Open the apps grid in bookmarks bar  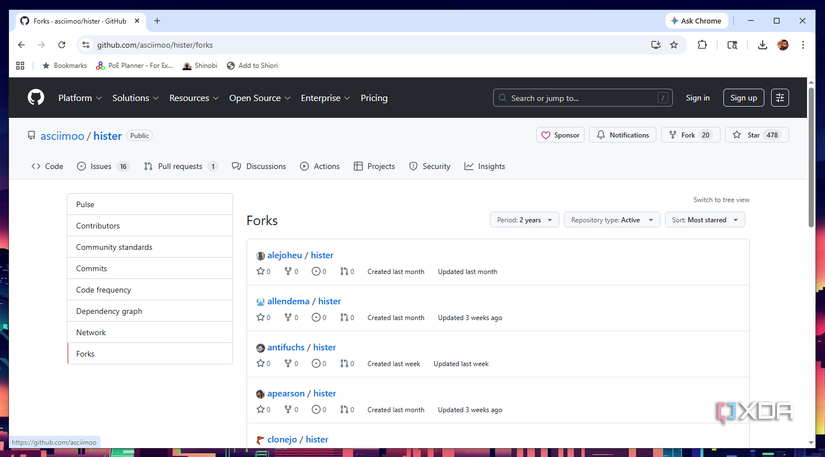click(x=20, y=66)
